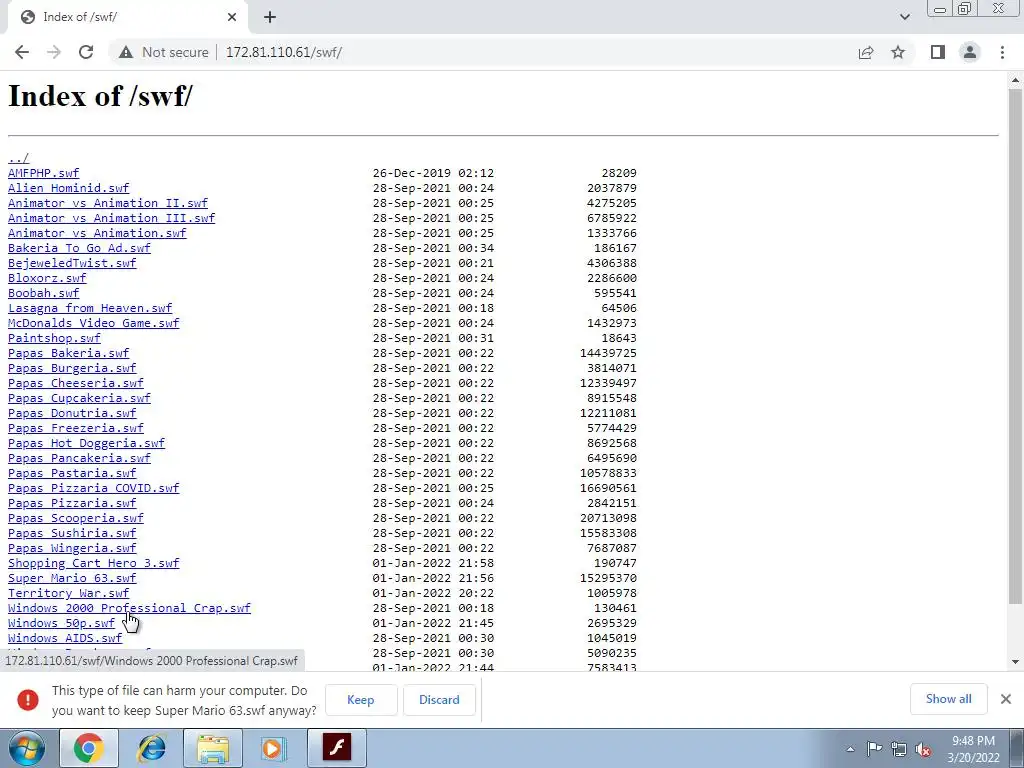Image resolution: width=1024 pixels, height=768 pixels.
Task: Click the Not secure warning icon
Action: (x=126, y=52)
